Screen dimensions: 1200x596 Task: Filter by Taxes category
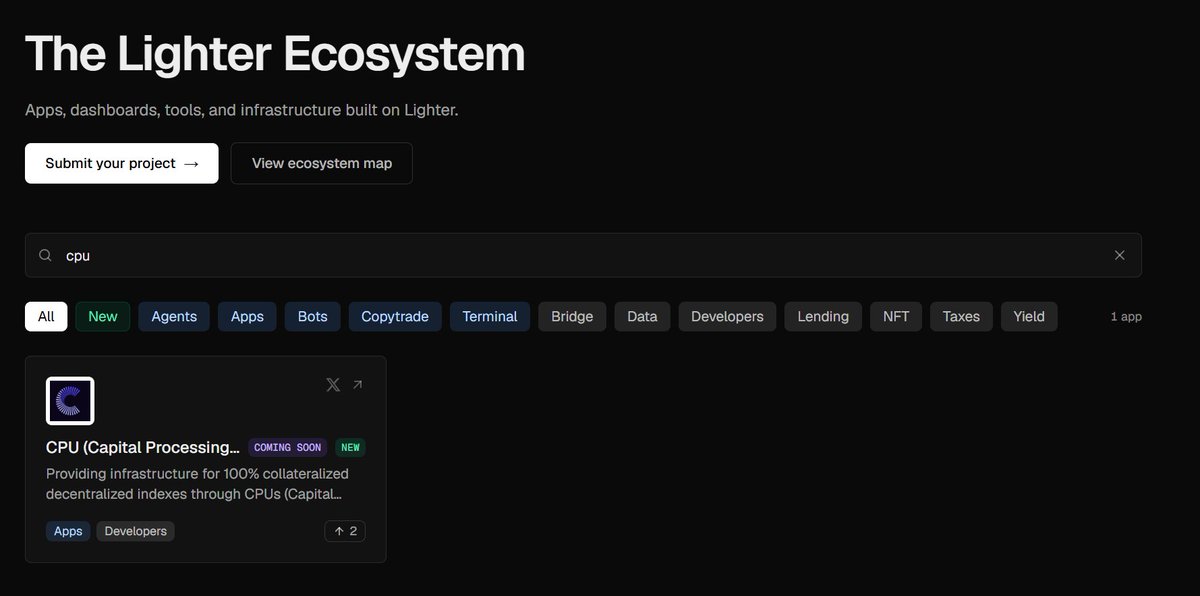tap(961, 316)
